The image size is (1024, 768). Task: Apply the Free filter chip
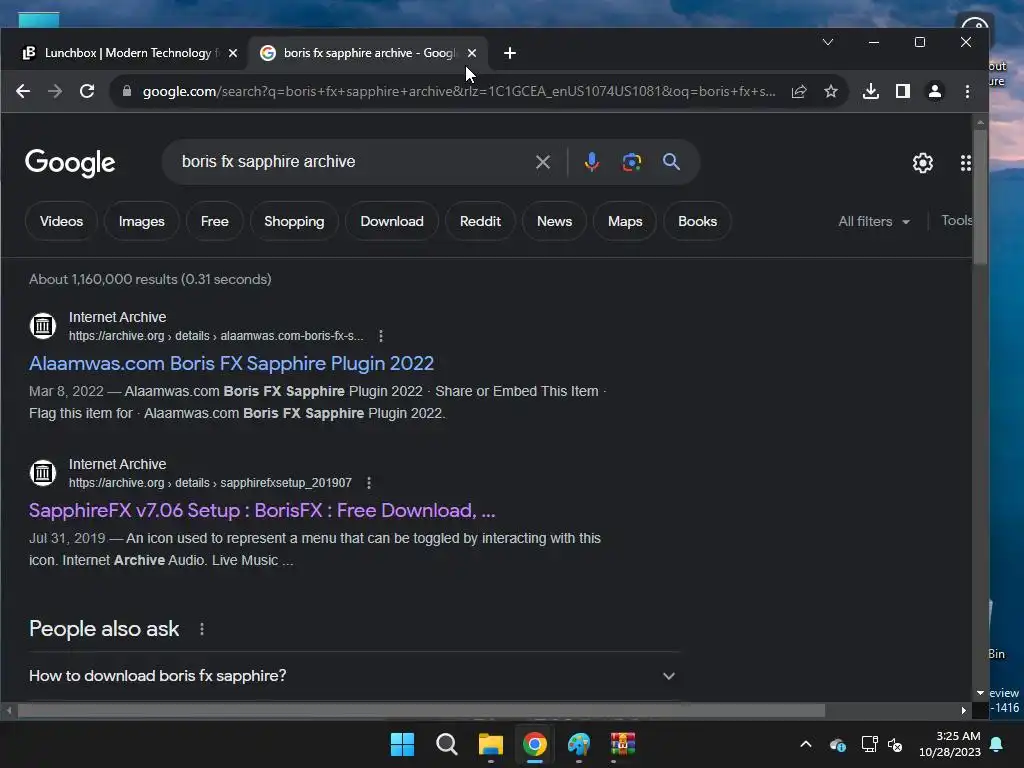[214, 221]
